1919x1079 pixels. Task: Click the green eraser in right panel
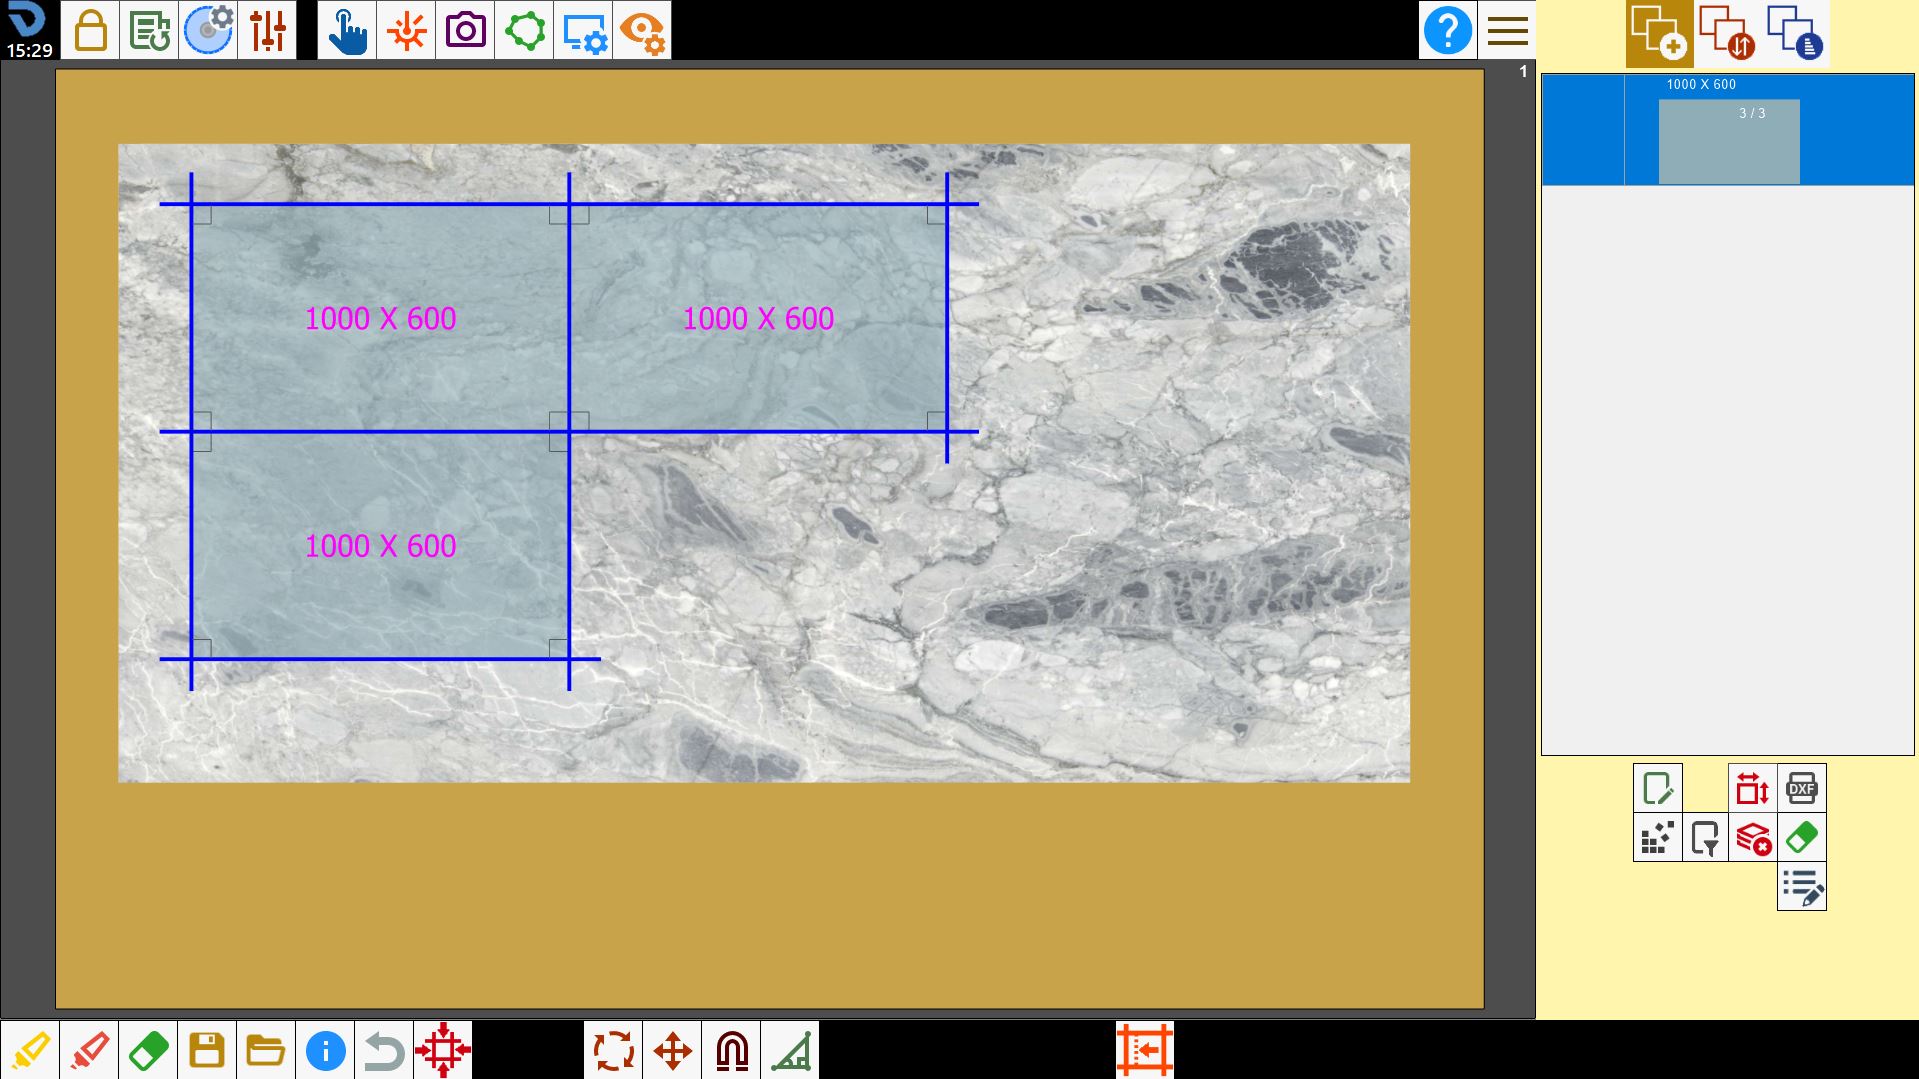point(1801,837)
